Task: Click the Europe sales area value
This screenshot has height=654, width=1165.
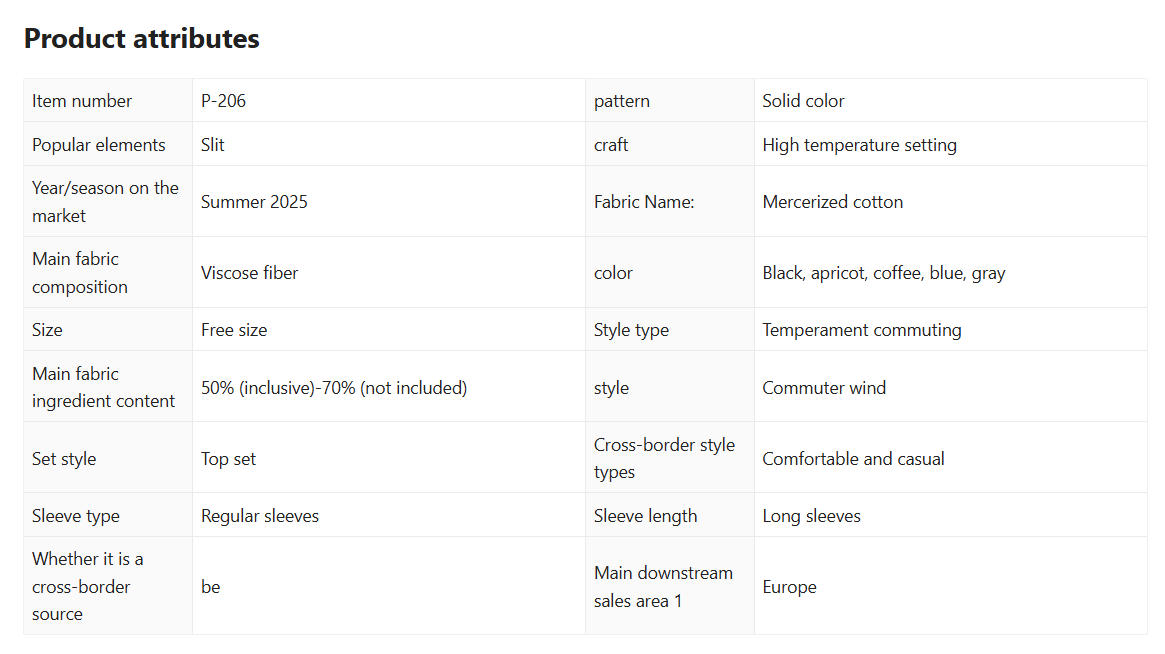Action: pyautogui.click(x=789, y=587)
